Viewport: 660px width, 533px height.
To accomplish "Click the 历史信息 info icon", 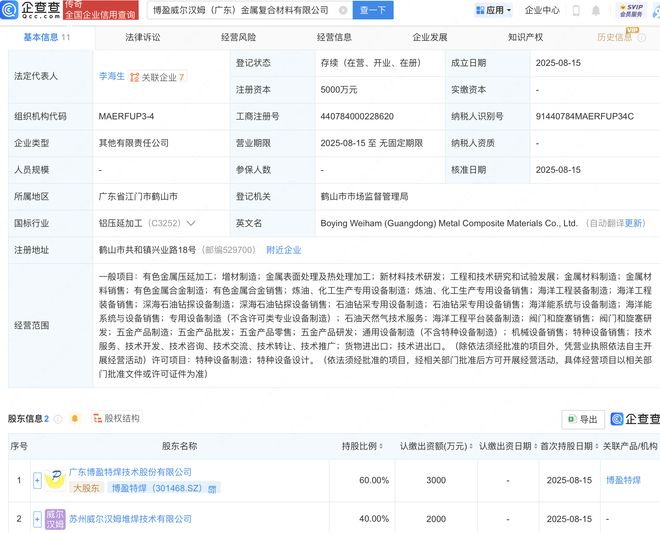I will coord(641,38).
